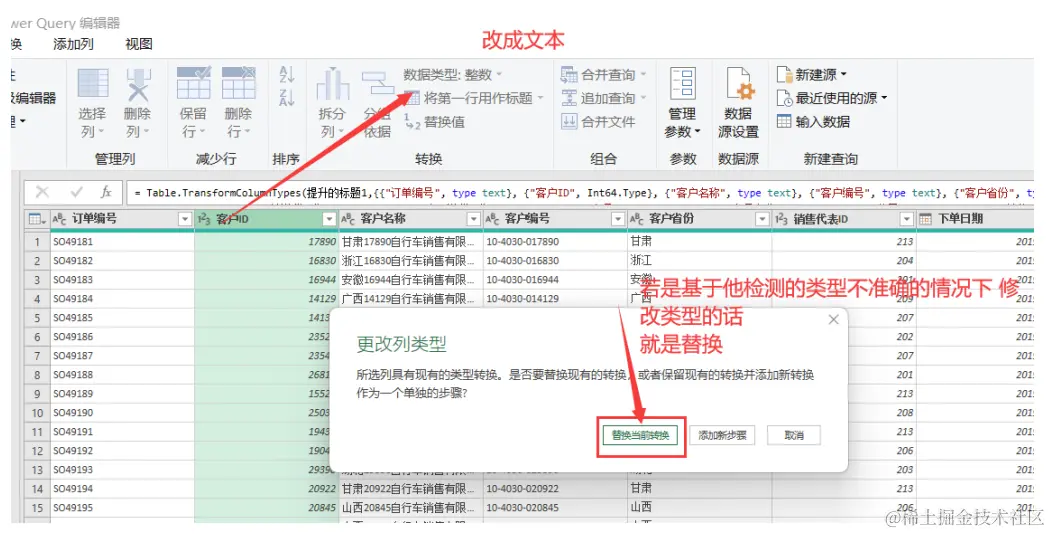Viewport: 1051px width, 534px height.
Task: Open the filter dropdown of 客户名称 column
Action: (473, 219)
